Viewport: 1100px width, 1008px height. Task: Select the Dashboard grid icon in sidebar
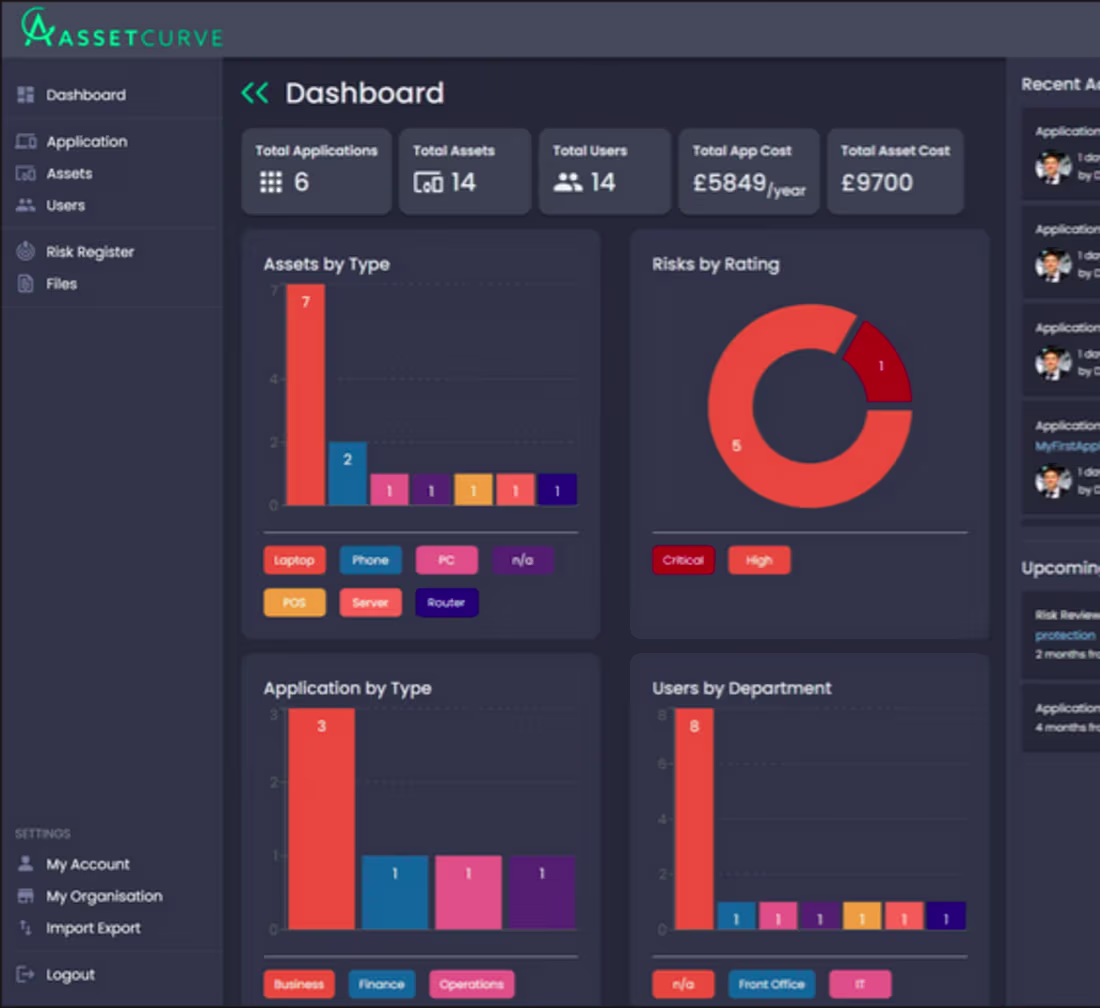coord(23,94)
